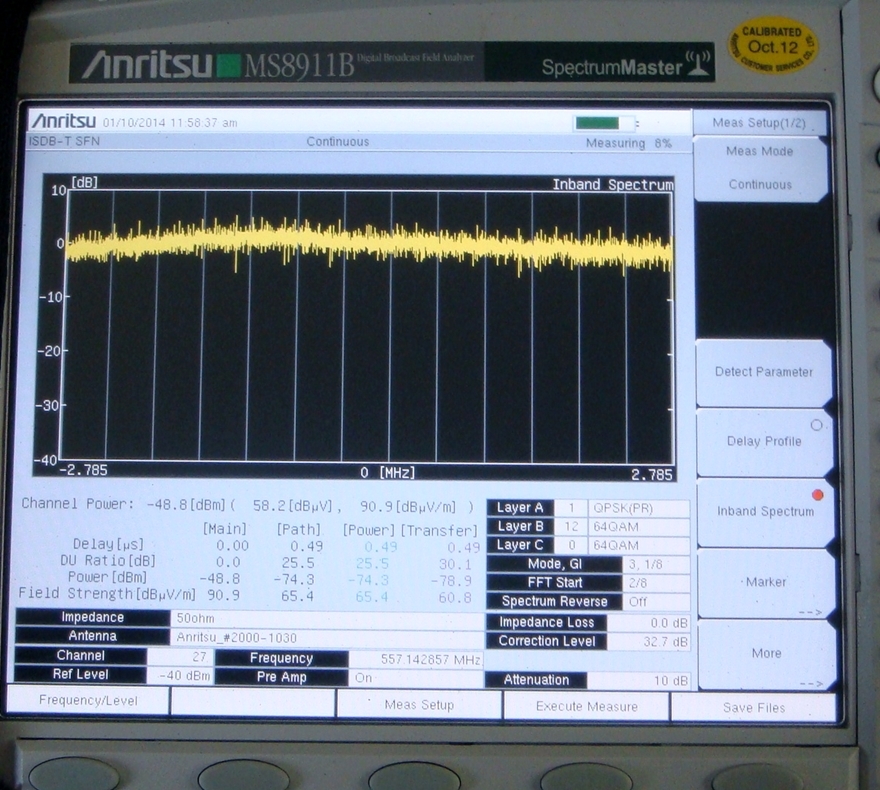Click the Delay[µs] row label
The height and width of the screenshot is (790, 880).
tap(108, 544)
